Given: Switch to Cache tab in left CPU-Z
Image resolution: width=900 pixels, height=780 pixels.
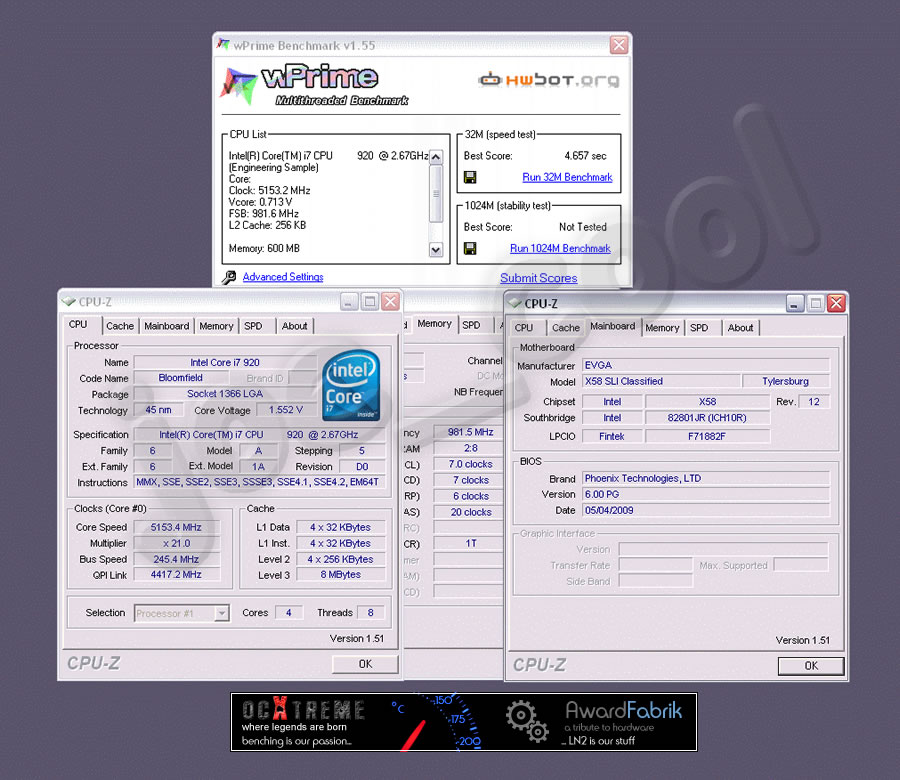Looking at the screenshot, I should pos(120,326).
